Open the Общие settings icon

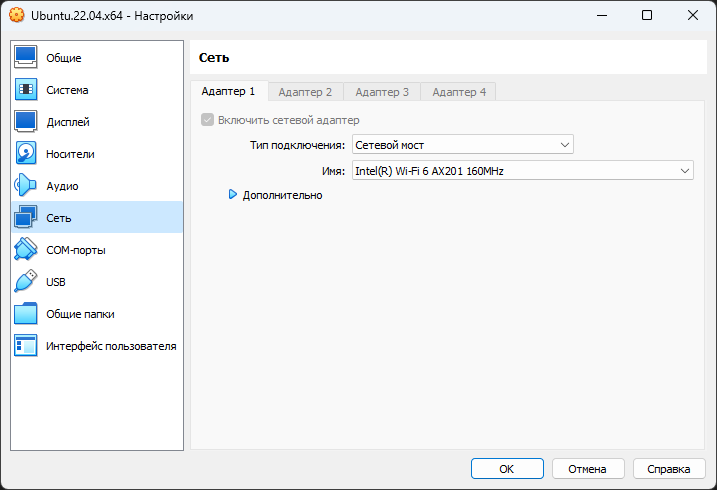26,58
